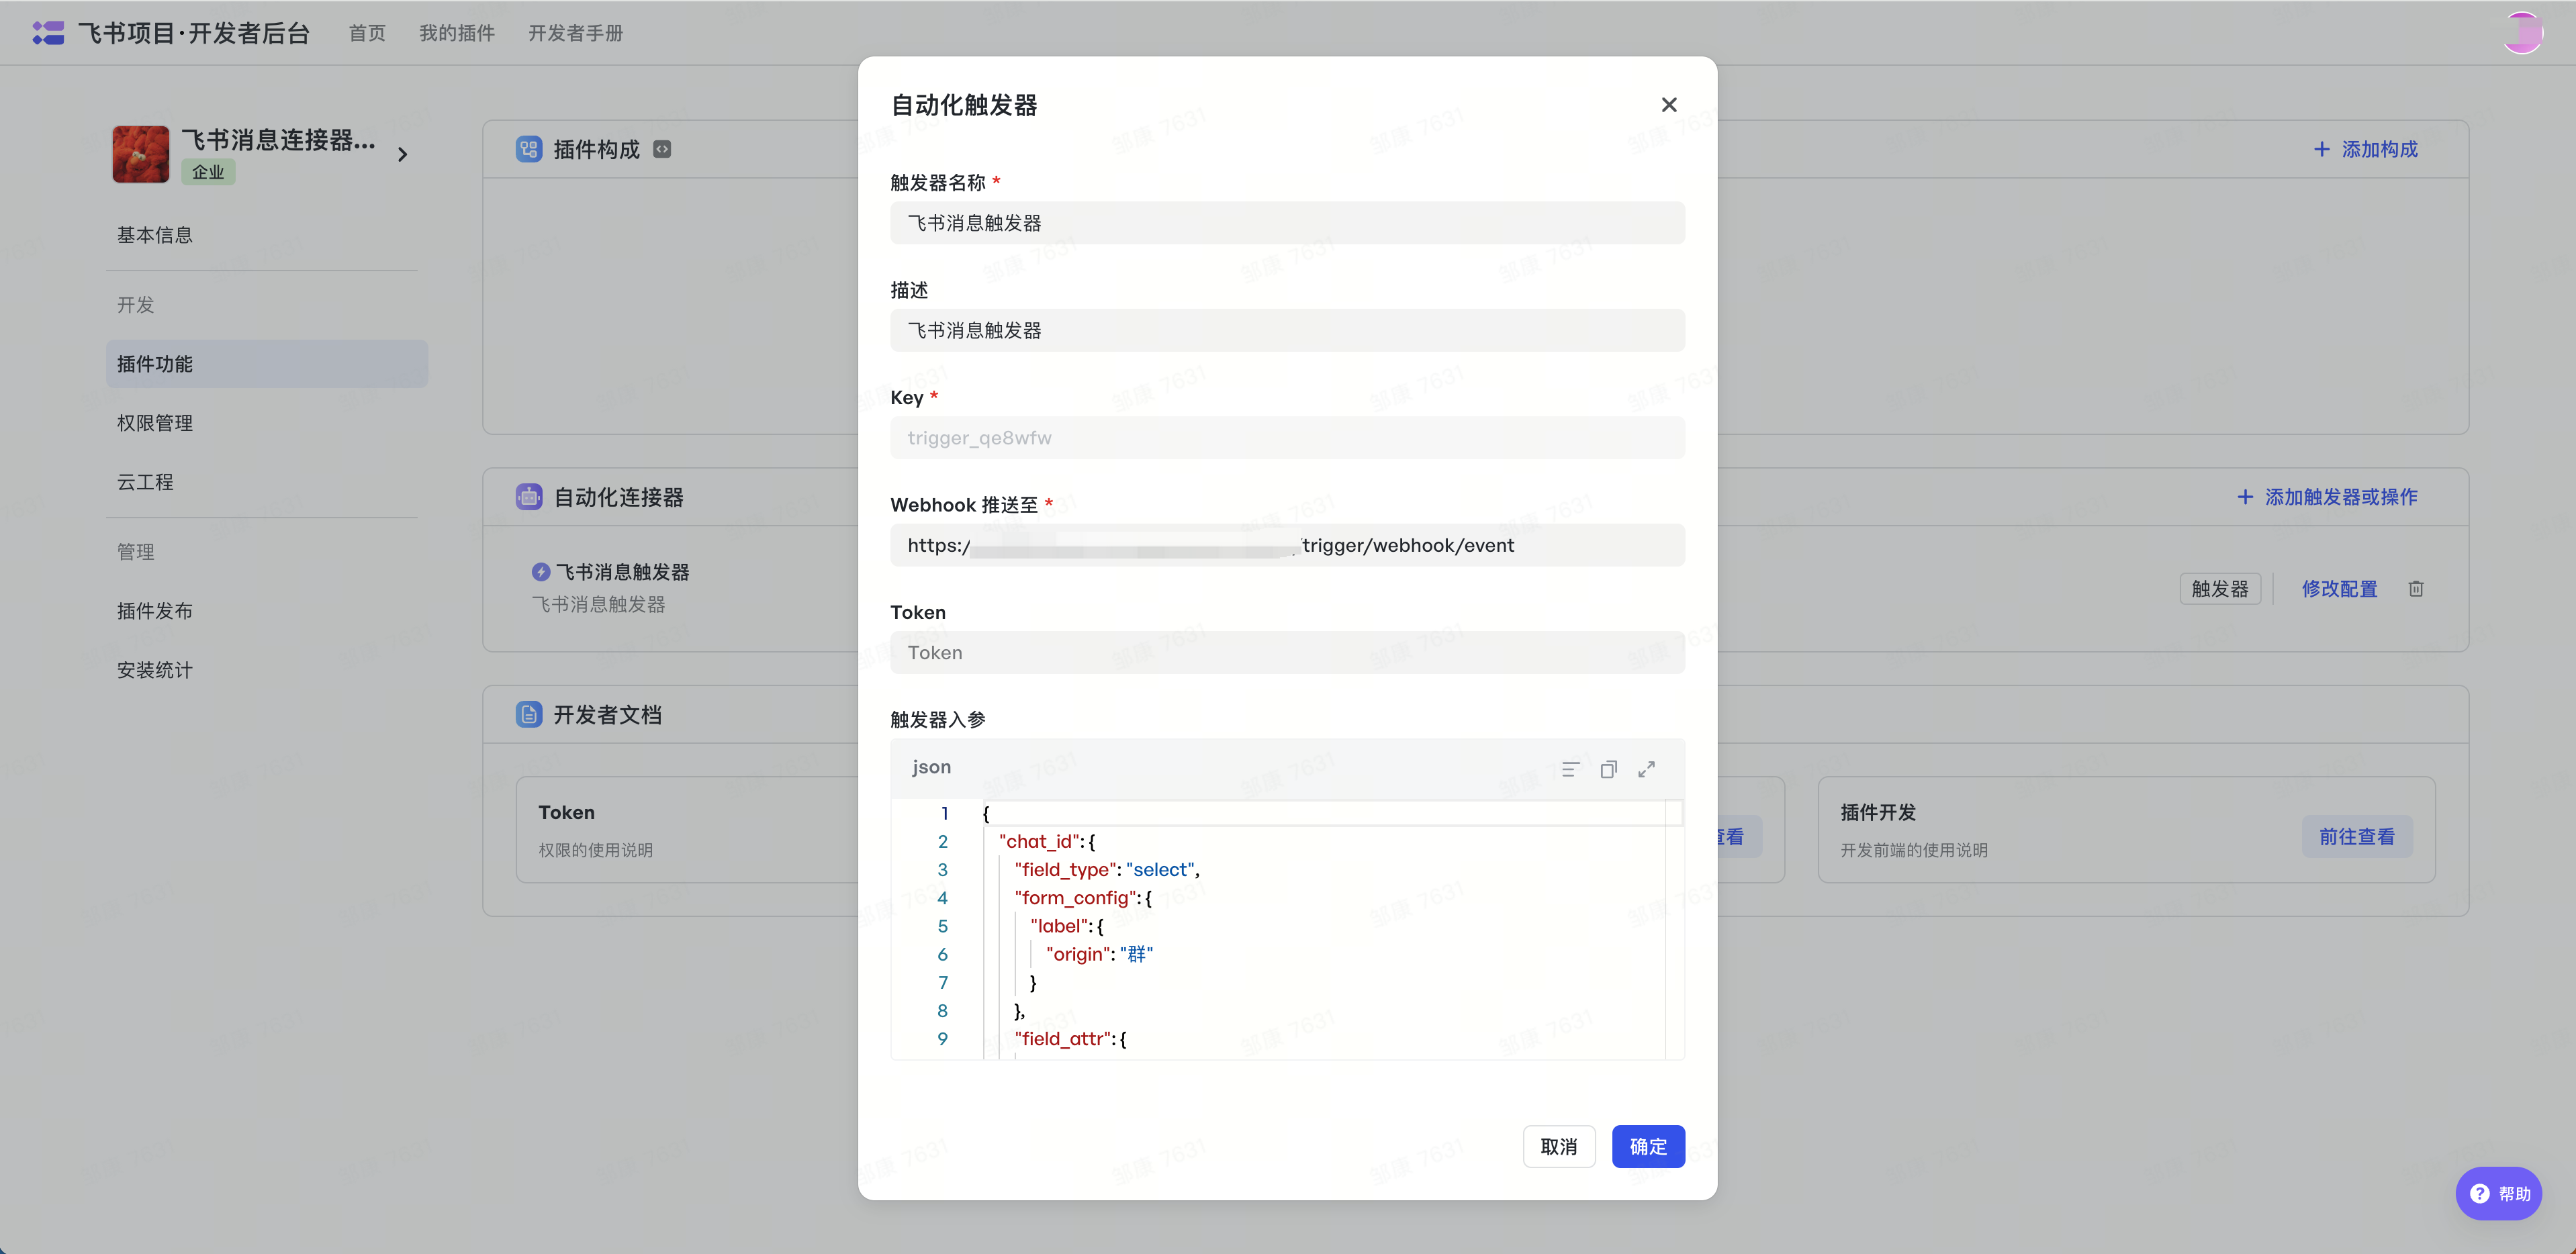Screen dimensions: 2576x1254
Task: Click the 飞书项目 logo icon
Action: [x=48, y=33]
